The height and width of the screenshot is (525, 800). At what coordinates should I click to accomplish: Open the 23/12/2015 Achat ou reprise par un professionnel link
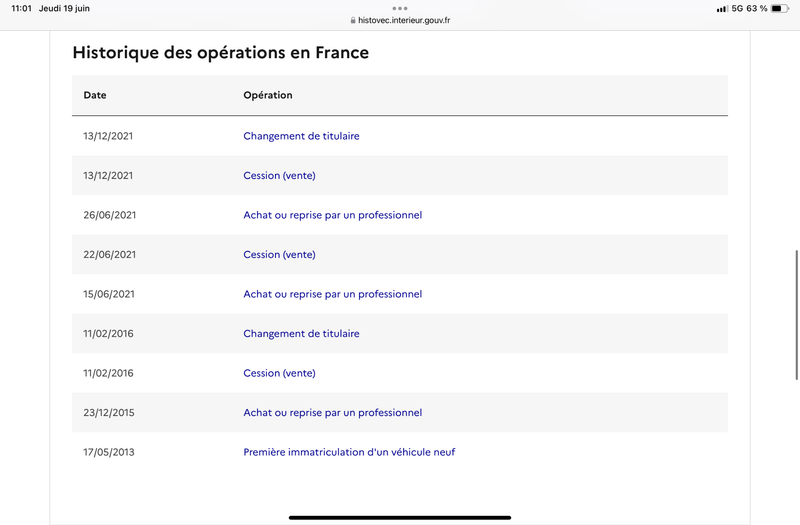(x=333, y=412)
